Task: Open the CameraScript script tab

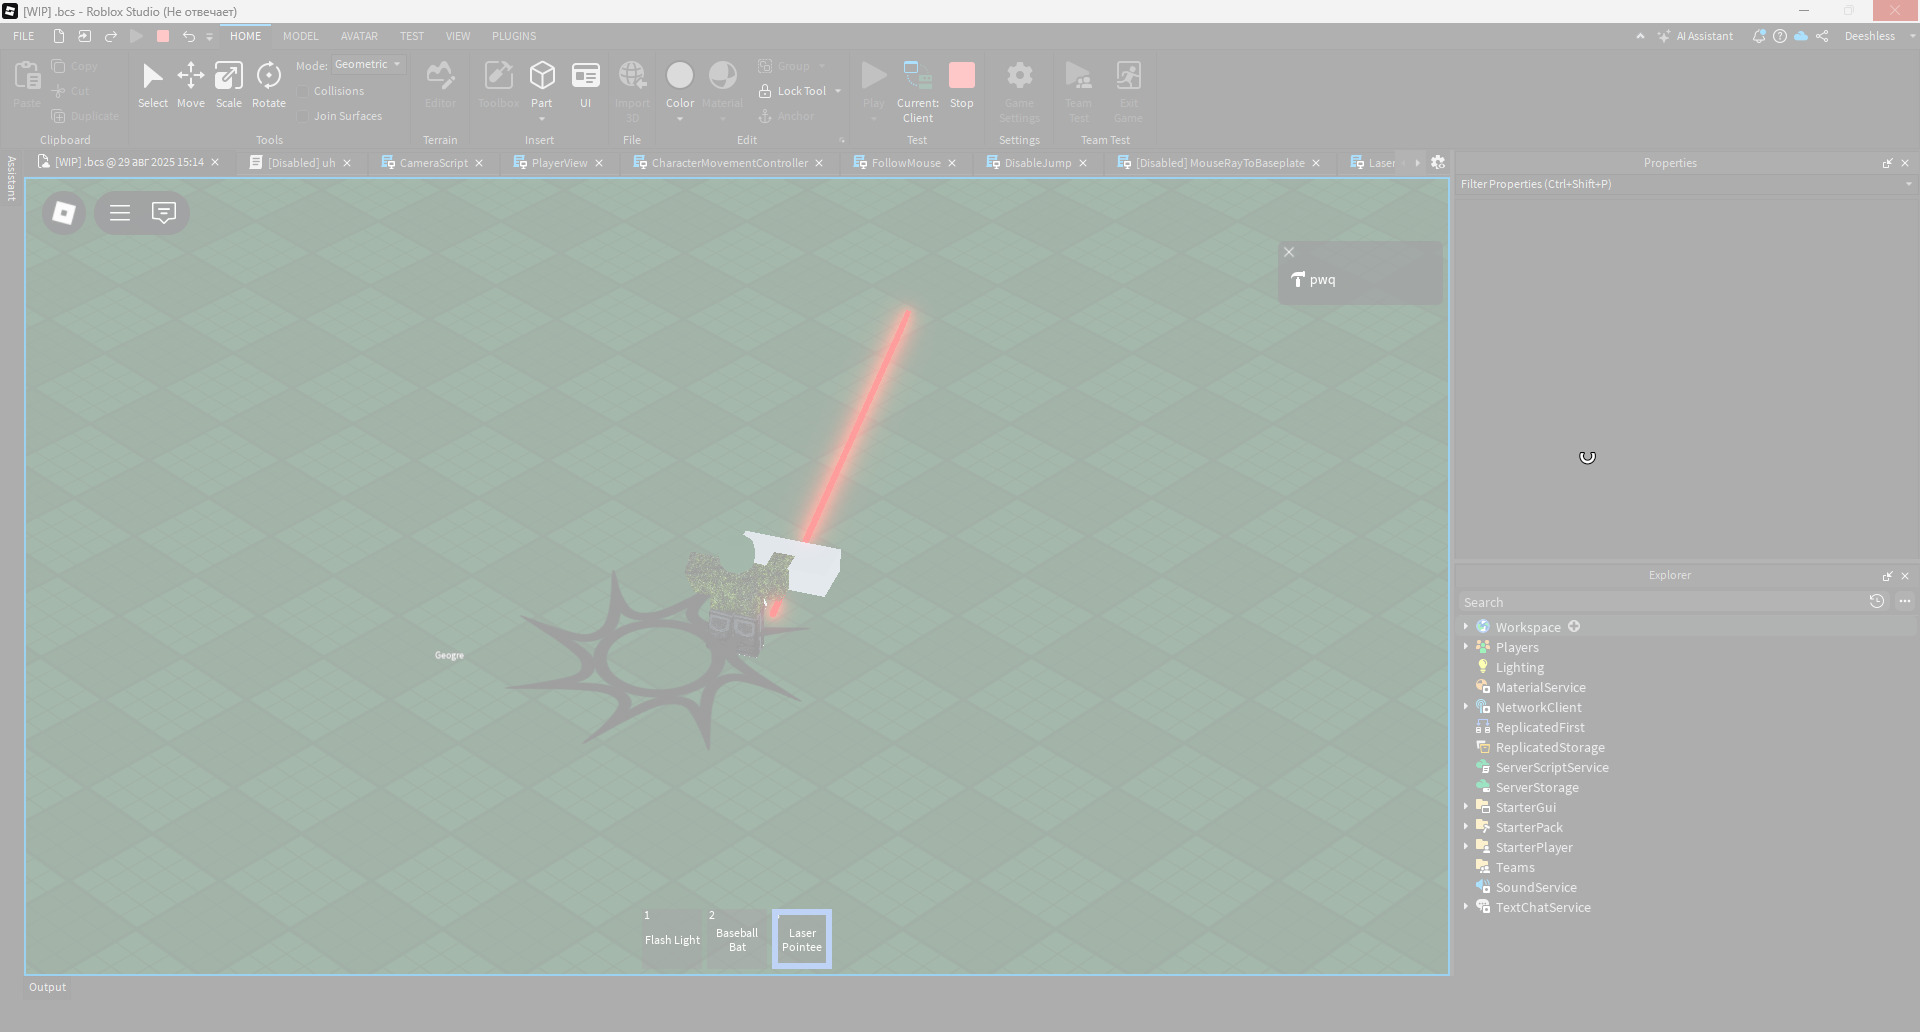Action: [433, 163]
